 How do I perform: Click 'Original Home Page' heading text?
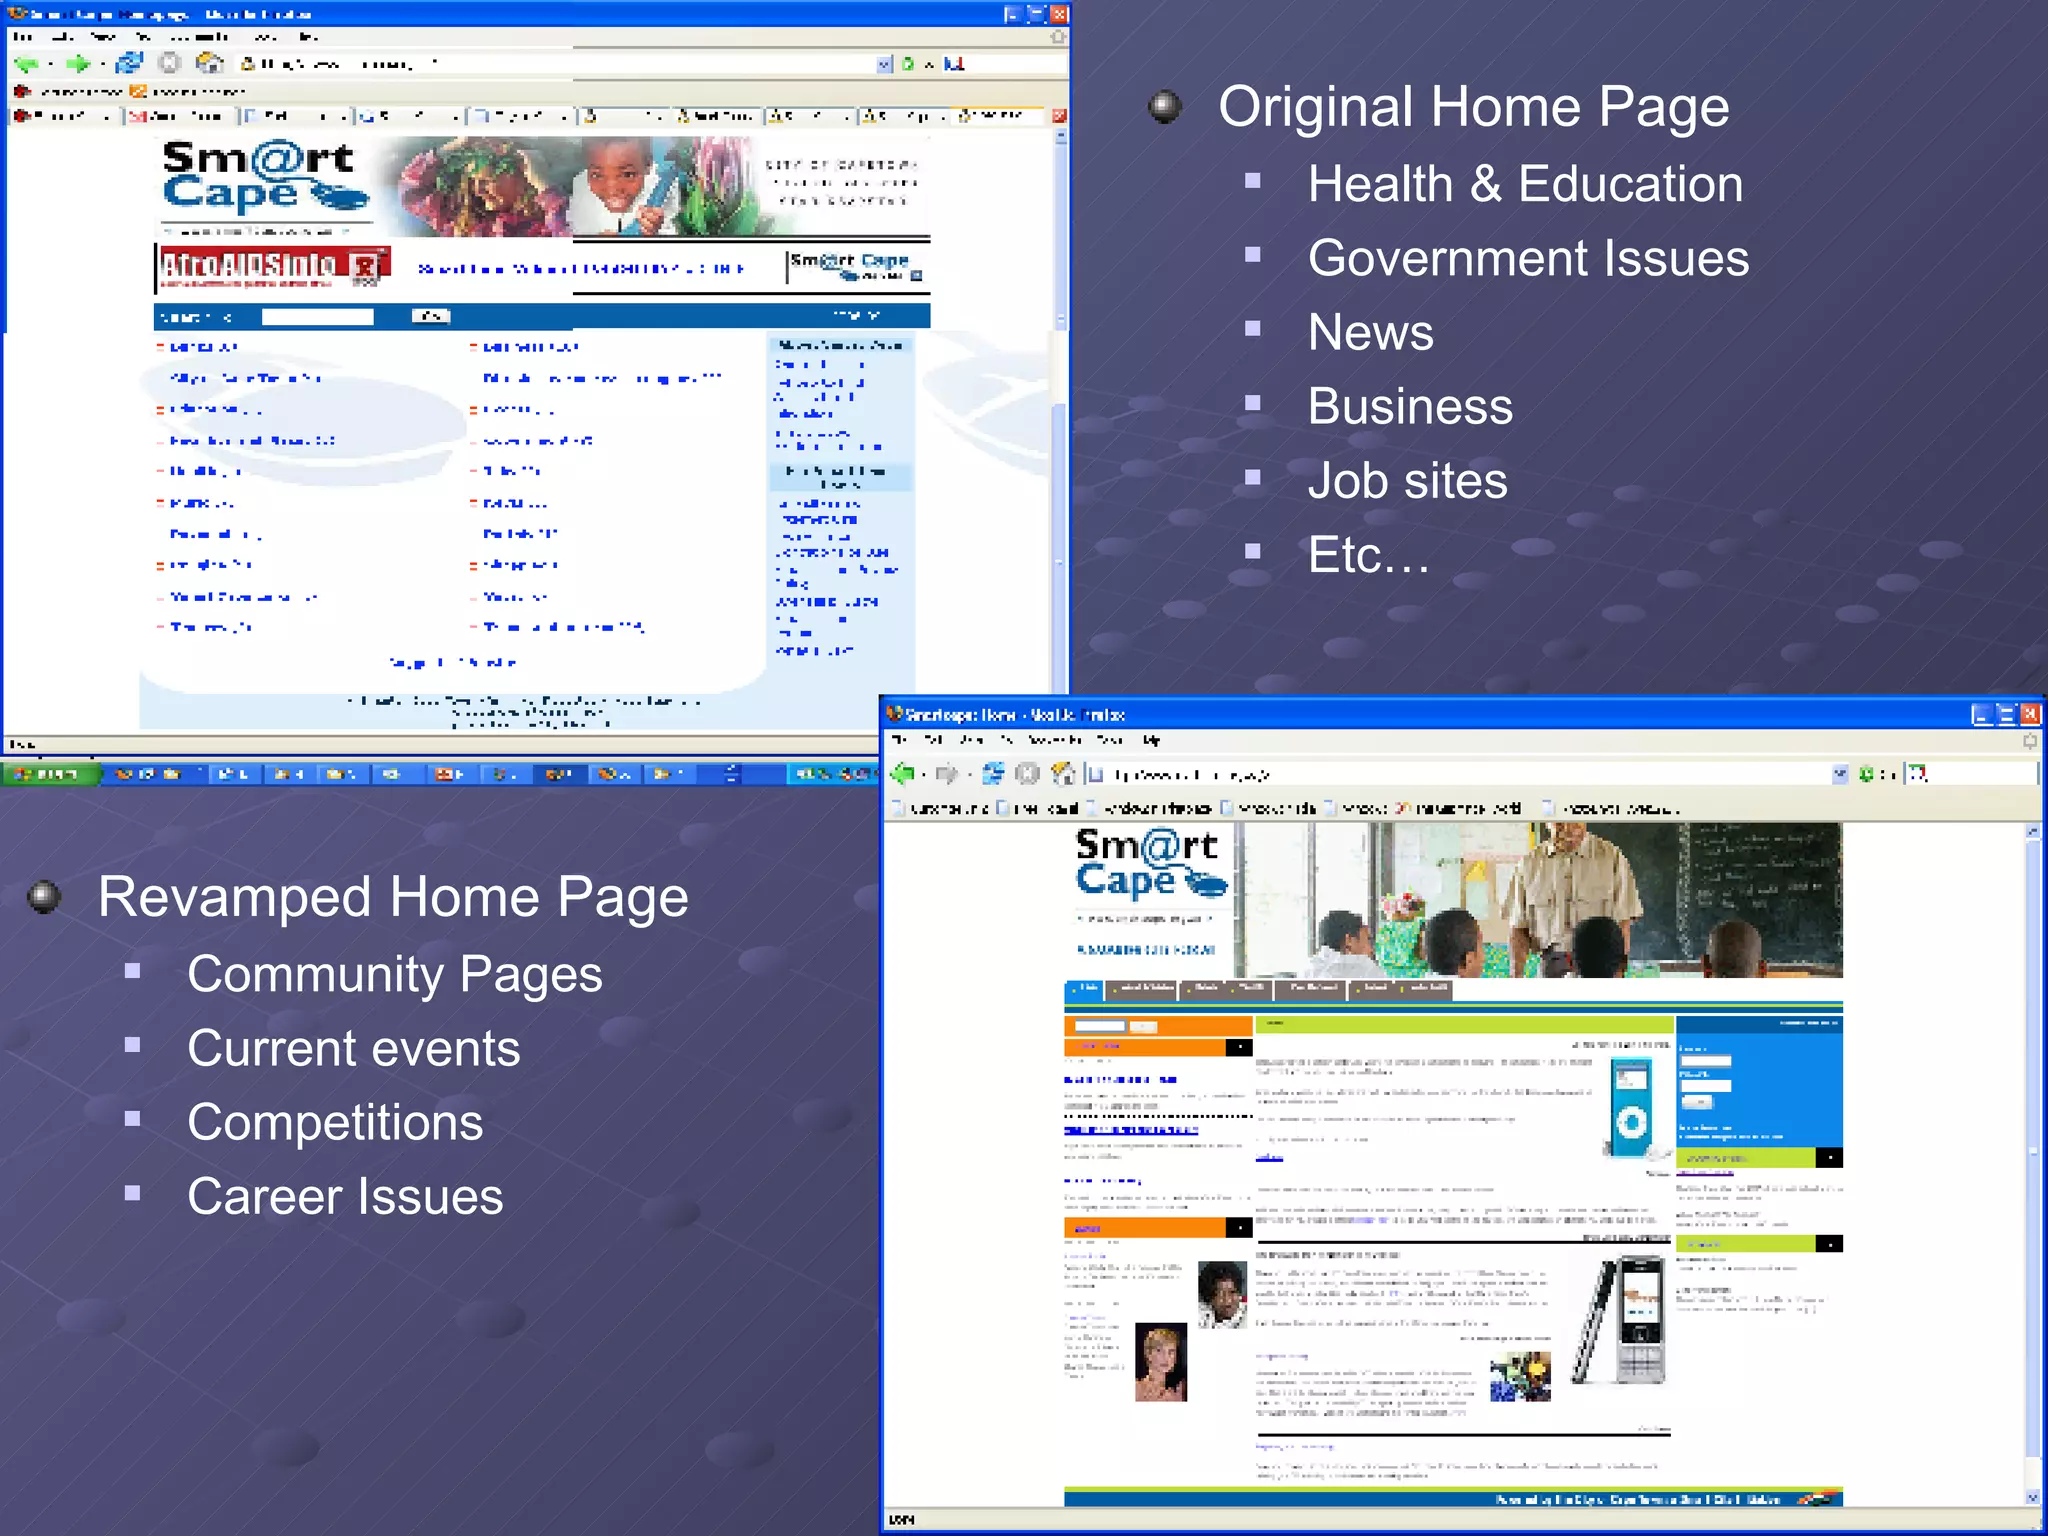[1473, 108]
